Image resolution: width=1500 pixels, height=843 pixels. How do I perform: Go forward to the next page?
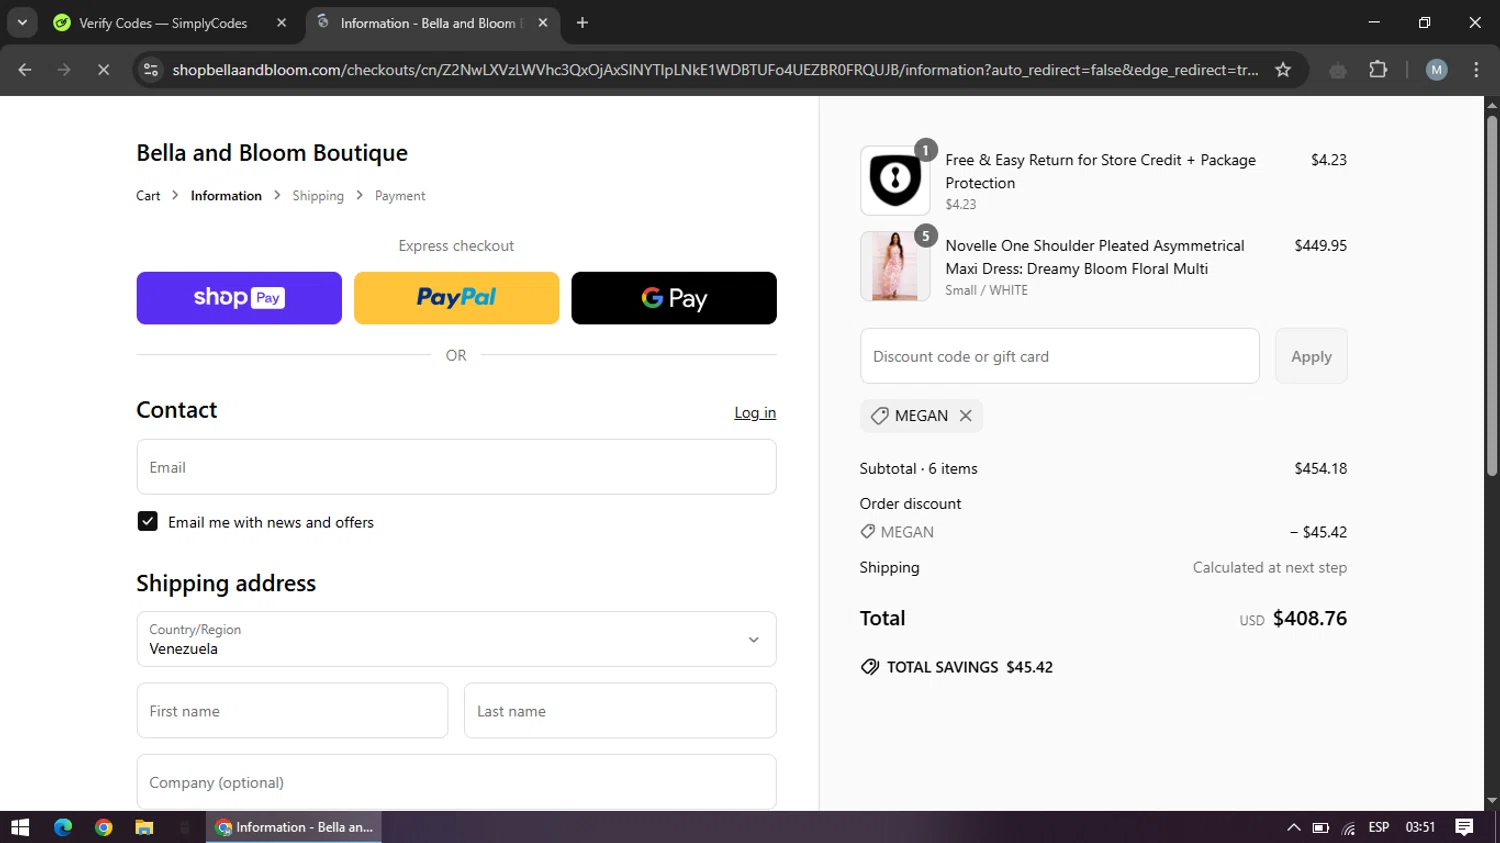(x=64, y=70)
